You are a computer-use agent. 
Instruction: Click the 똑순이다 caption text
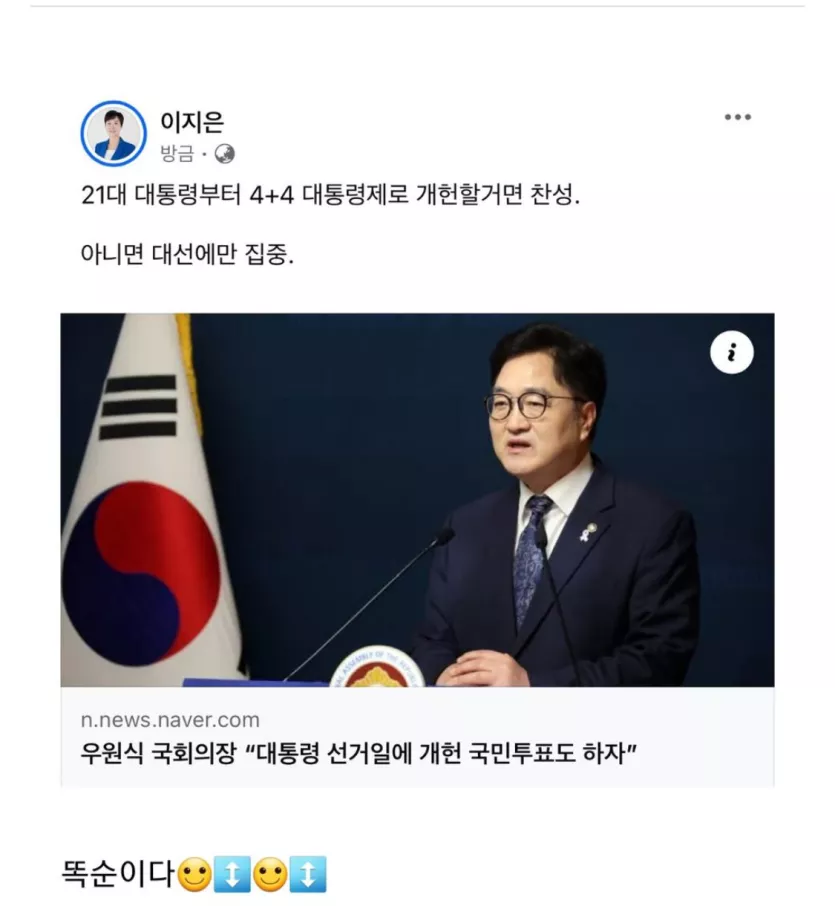(x=117, y=875)
